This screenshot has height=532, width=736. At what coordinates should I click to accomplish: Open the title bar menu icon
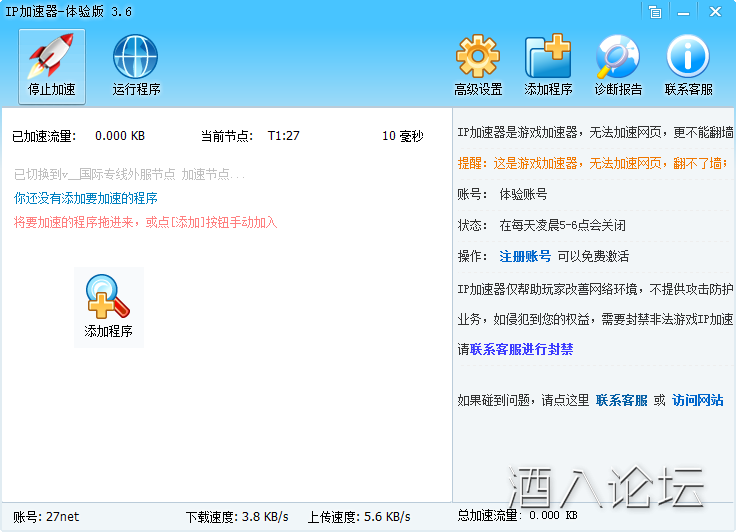click(655, 12)
